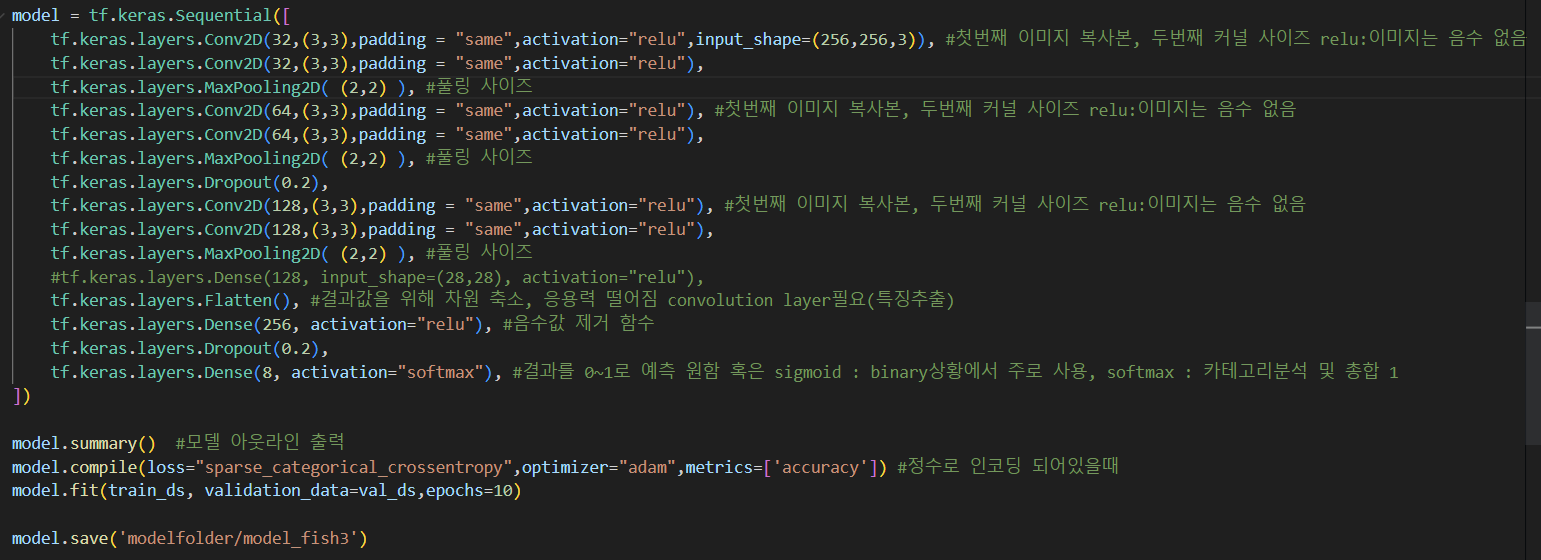Click the closing ]) bracket line

[x=21, y=396]
